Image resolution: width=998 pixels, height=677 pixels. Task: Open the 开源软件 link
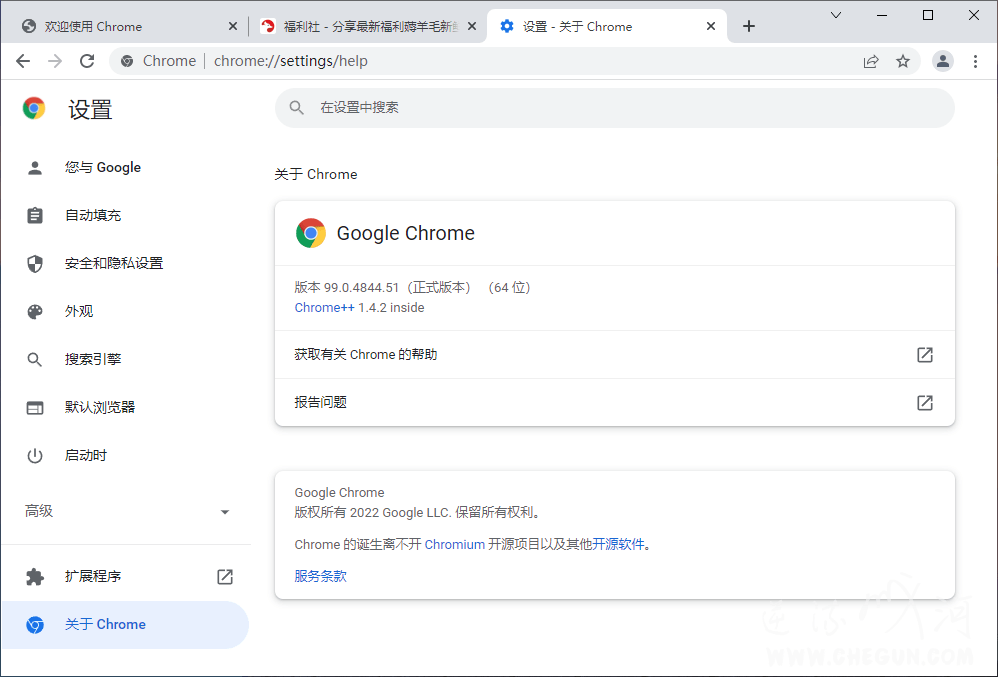619,544
